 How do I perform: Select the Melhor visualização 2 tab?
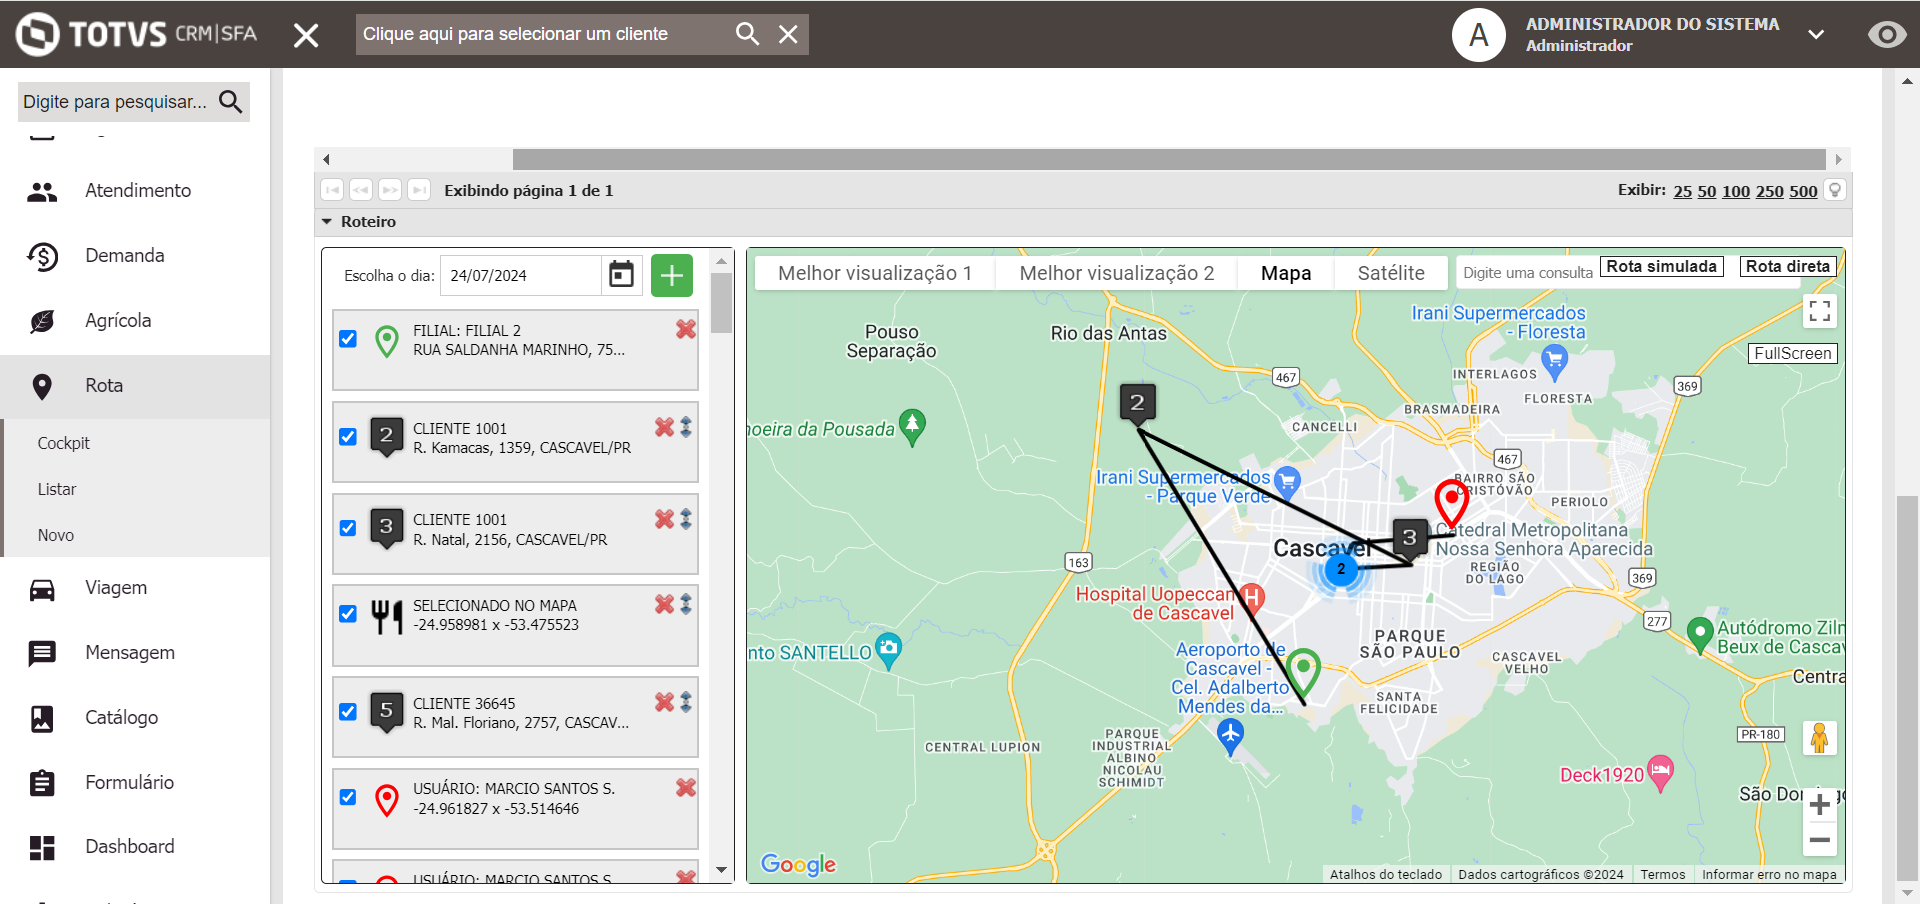(x=1117, y=273)
